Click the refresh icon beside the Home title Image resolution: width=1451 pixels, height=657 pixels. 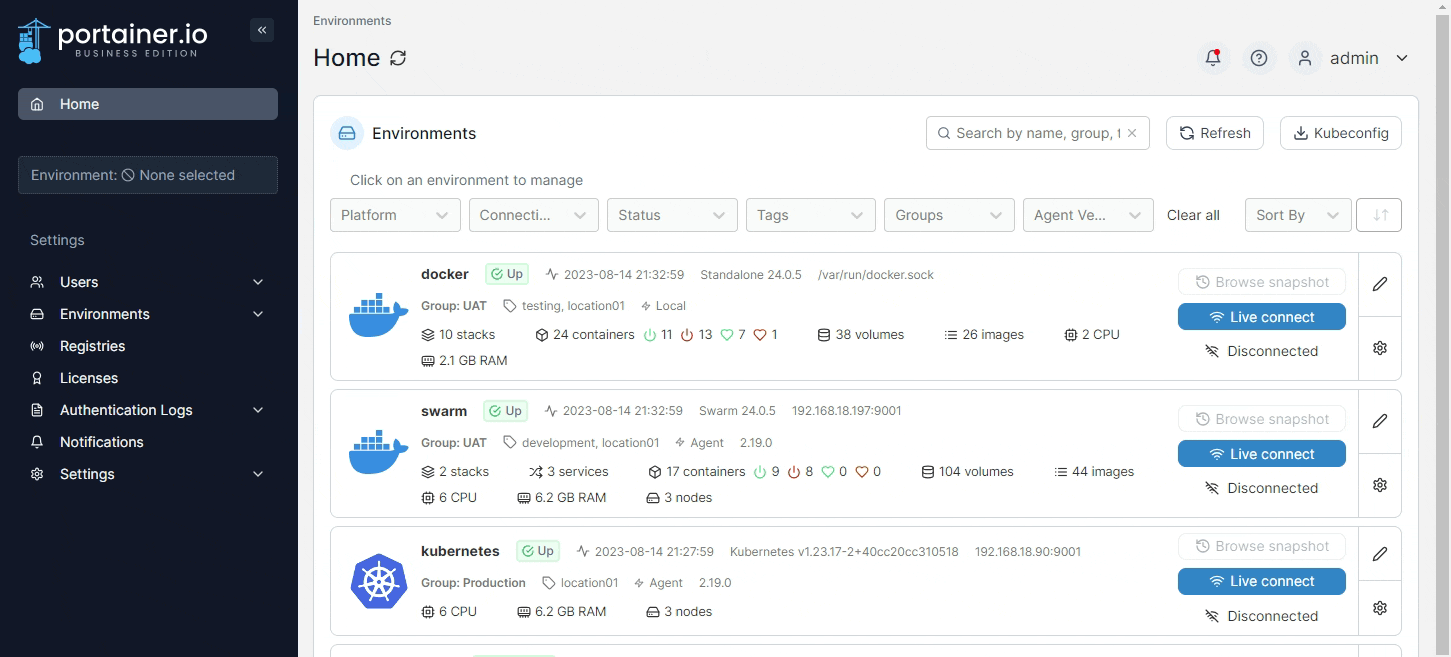coord(398,58)
